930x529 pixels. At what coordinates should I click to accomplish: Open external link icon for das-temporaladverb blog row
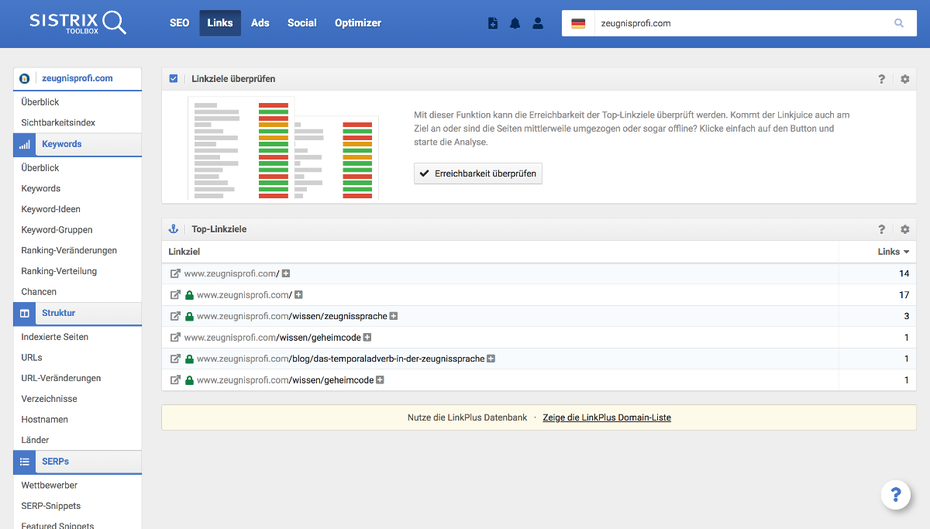pyautogui.click(x=175, y=359)
